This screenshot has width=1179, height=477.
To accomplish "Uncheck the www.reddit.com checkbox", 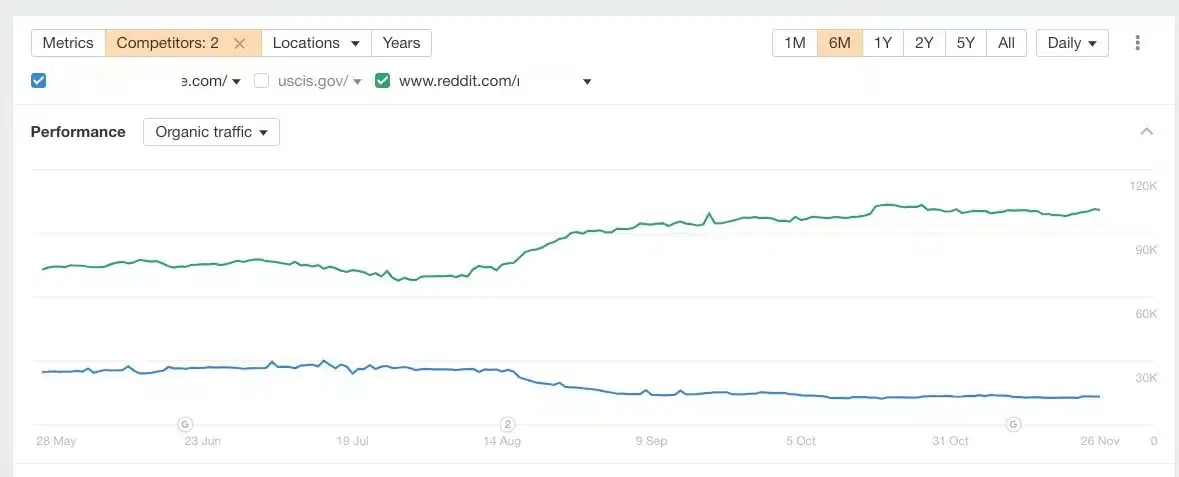I will pyautogui.click(x=382, y=81).
